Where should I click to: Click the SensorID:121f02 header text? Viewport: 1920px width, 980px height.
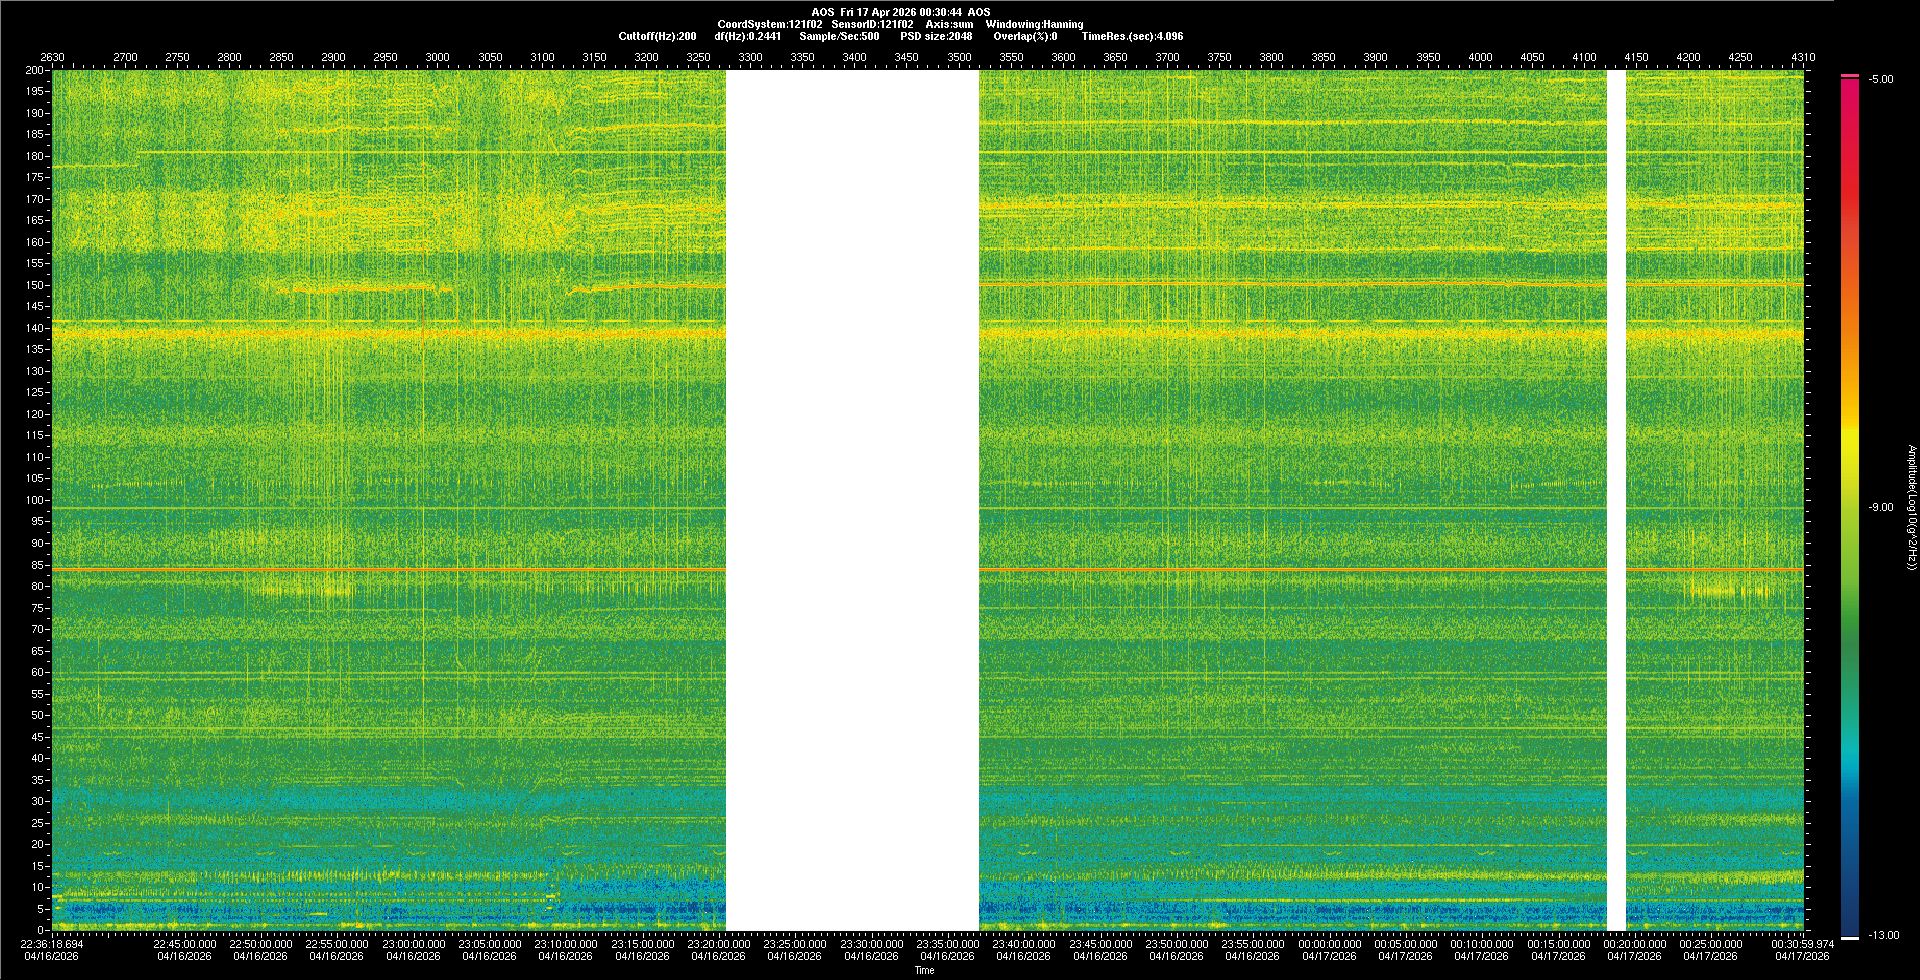point(872,24)
